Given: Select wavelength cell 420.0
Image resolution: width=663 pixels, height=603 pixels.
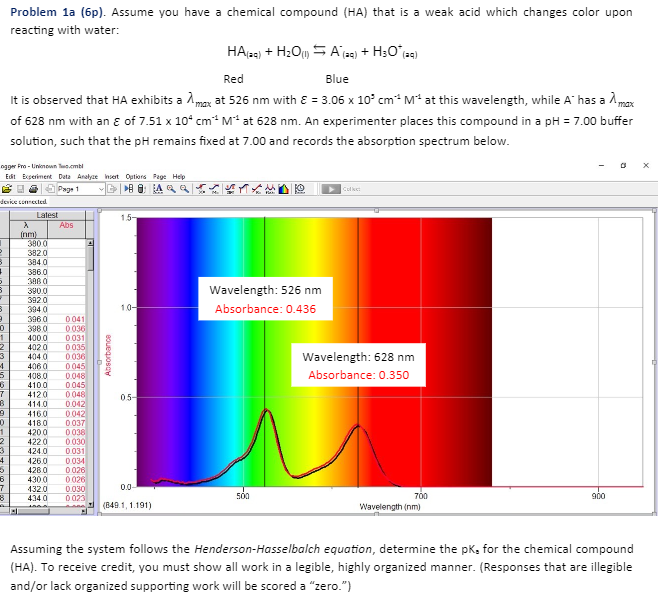Looking at the screenshot, I should [28, 432].
